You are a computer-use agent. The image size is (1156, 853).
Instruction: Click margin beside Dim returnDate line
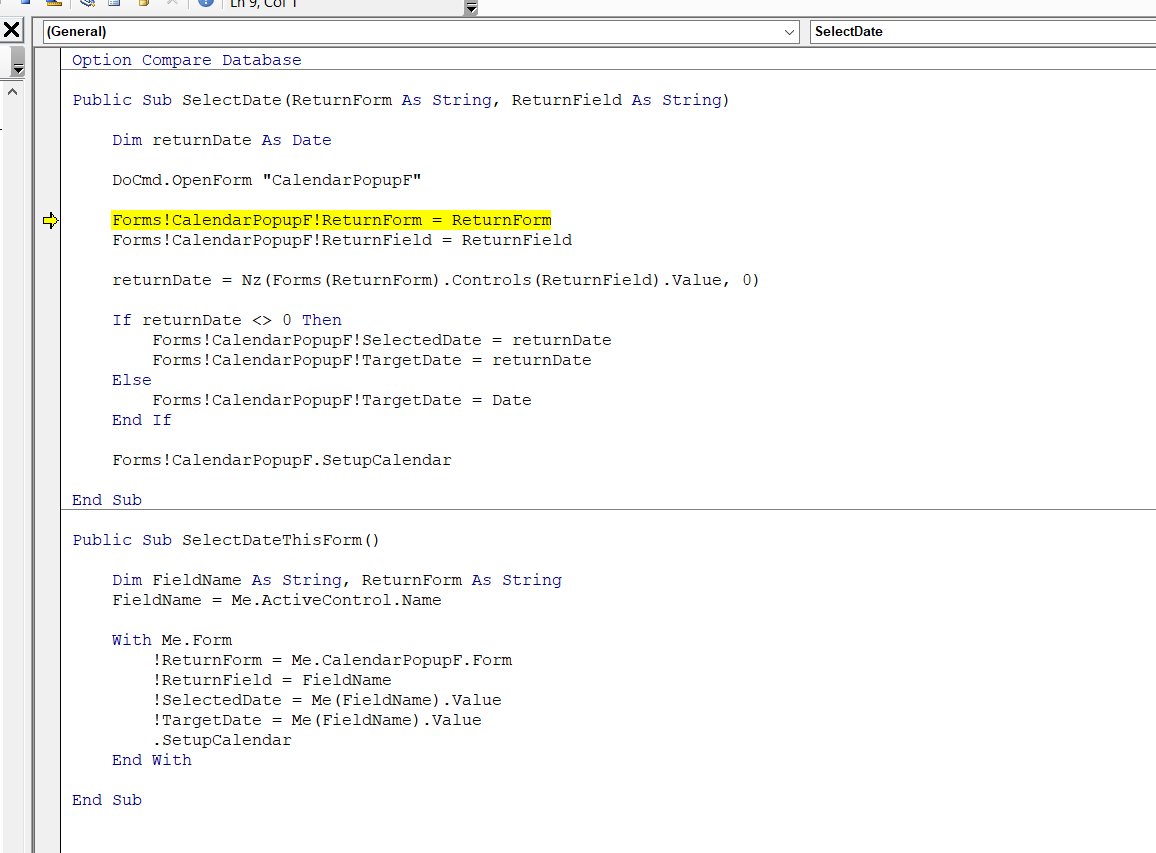pos(47,141)
